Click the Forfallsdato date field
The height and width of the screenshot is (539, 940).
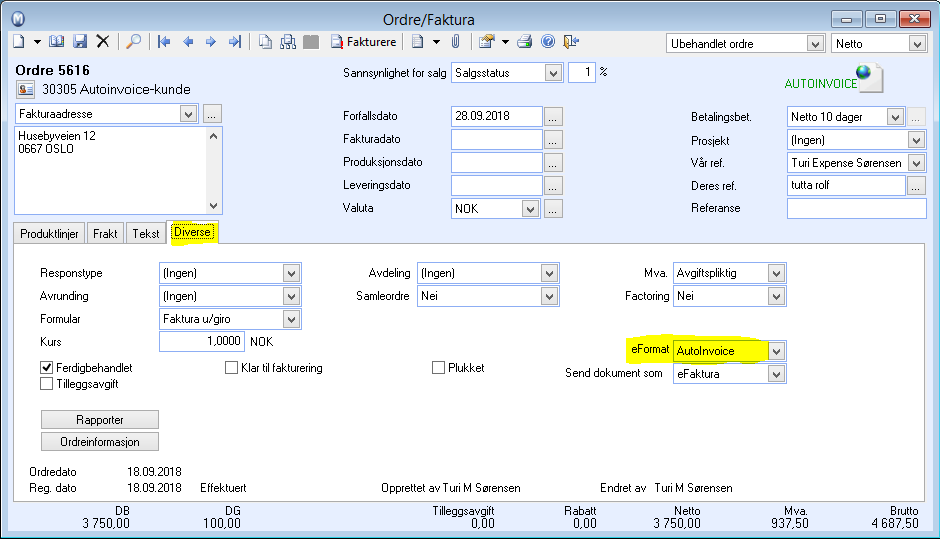tap(496, 116)
